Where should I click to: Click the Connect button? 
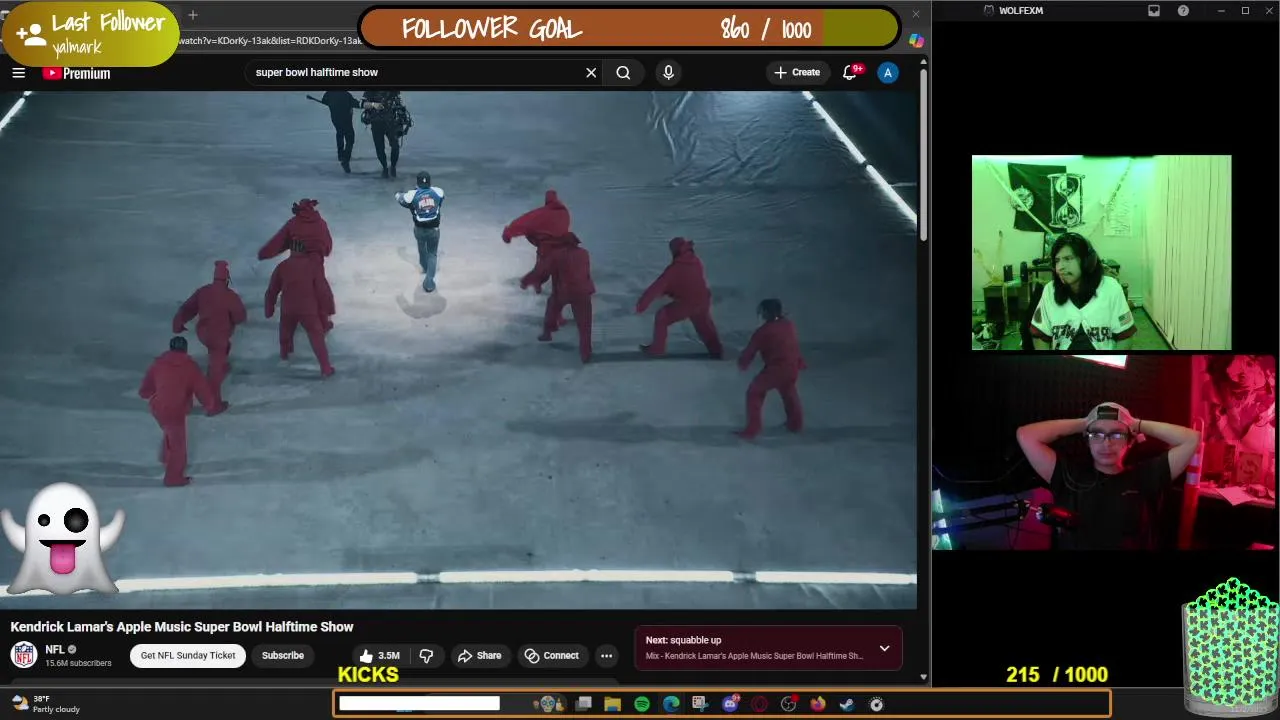coord(552,656)
